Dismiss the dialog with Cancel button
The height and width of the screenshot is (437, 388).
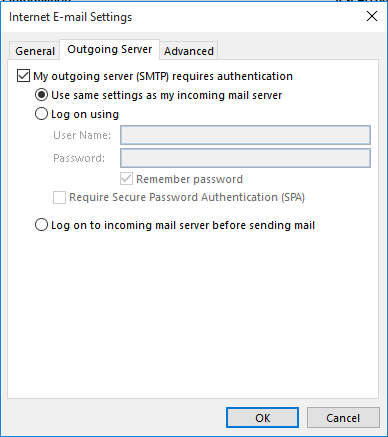[343, 418]
